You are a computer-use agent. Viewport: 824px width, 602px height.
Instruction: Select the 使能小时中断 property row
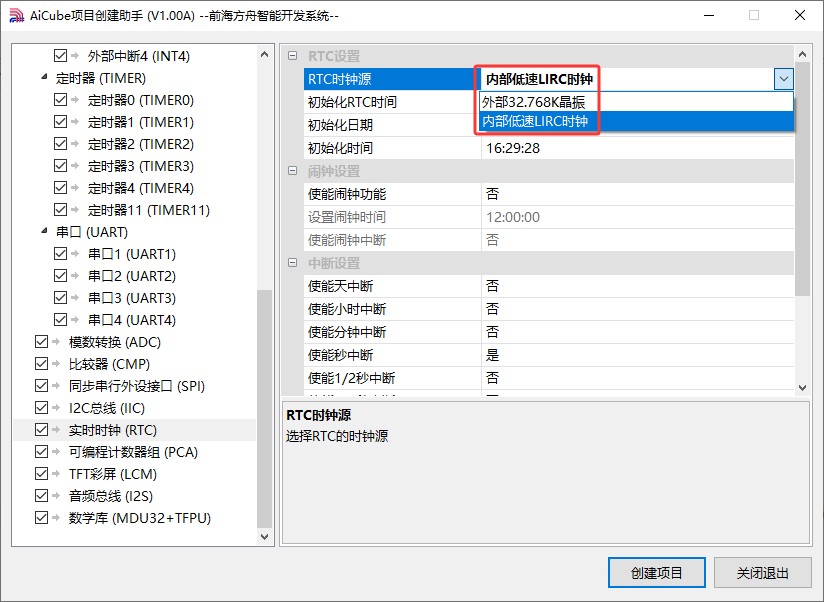click(x=549, y=309)
